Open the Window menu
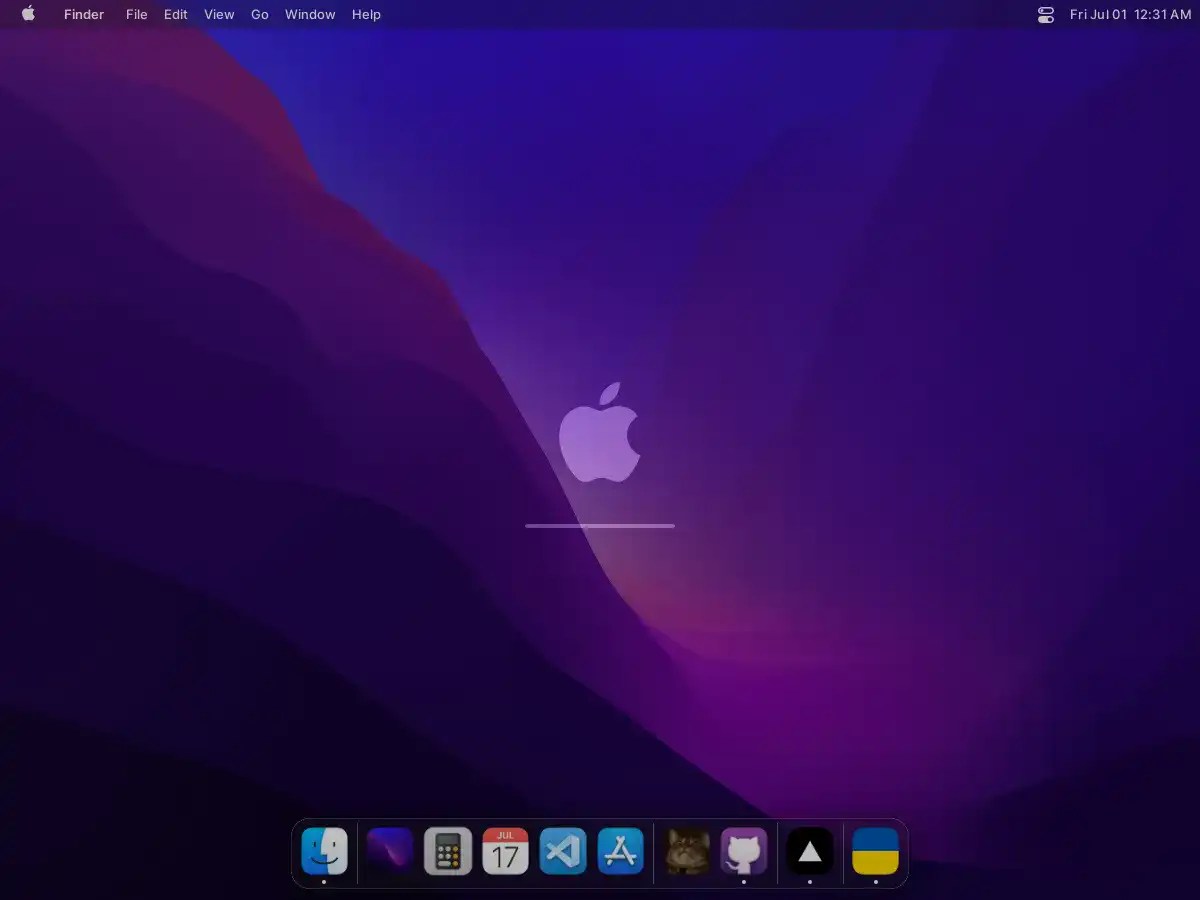Screen dimensions: 1200x900 (x=310, y=14)
